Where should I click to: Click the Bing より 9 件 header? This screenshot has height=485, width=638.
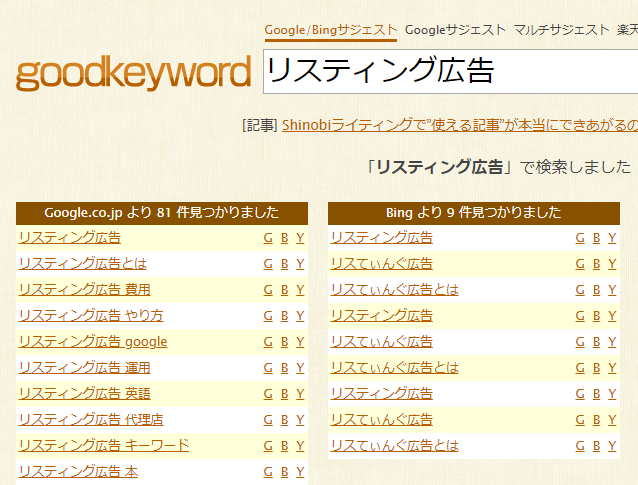pyautogui.click(x=474, y=213)
